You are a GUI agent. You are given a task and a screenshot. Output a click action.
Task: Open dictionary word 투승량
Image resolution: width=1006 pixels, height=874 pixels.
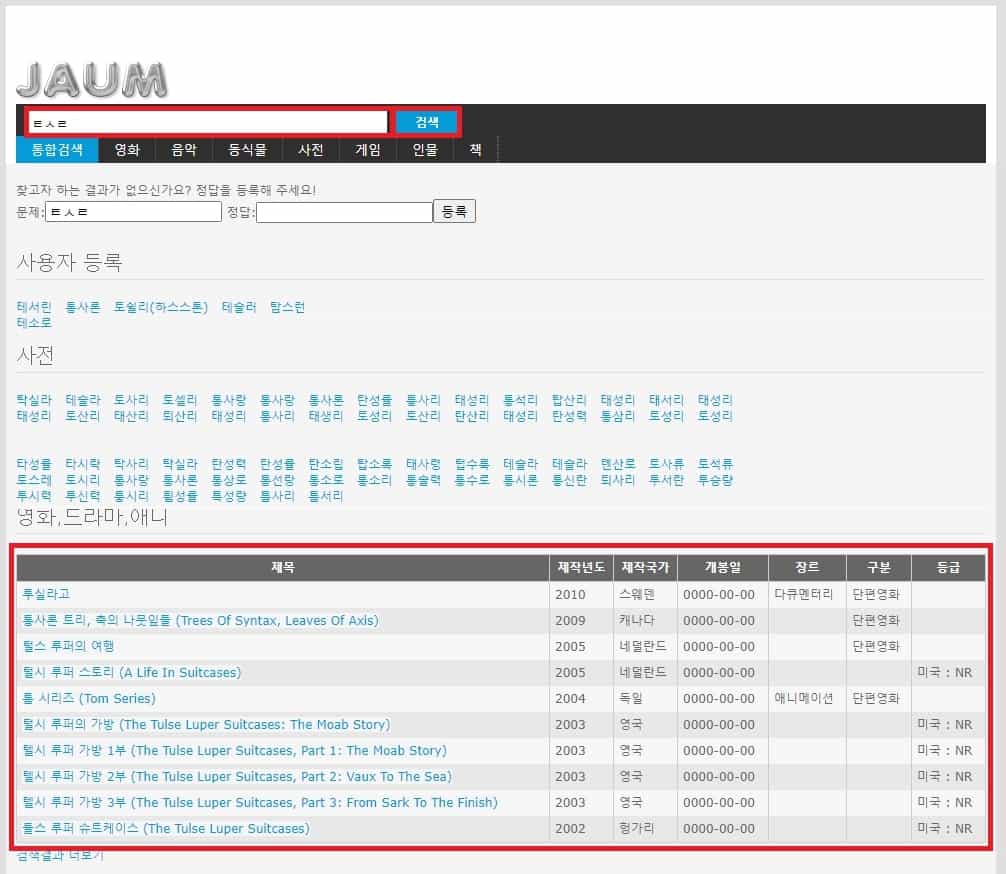click(x=715, y=479)
